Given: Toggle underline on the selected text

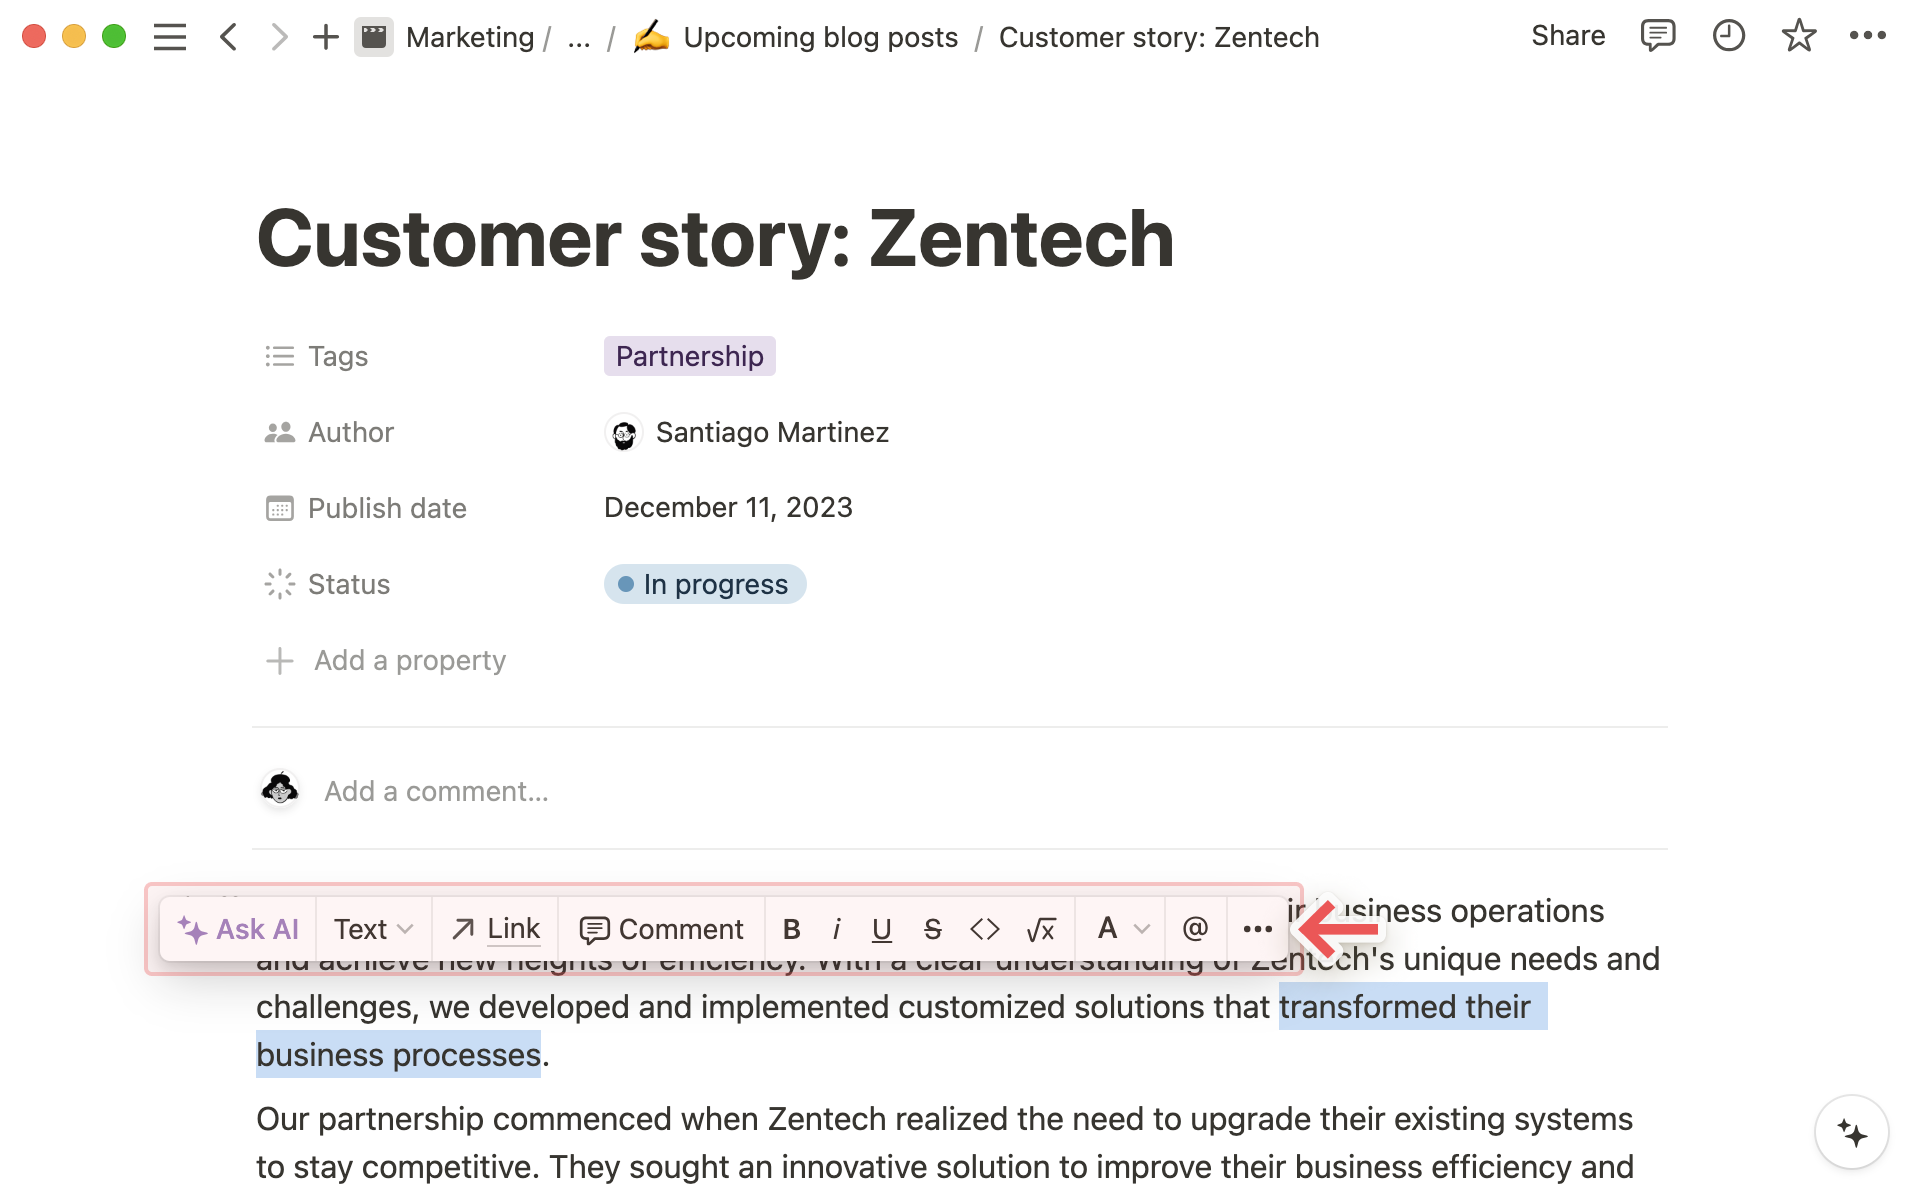Looking at the screenshot, I should pyautogui.click(x=881, y=930).
